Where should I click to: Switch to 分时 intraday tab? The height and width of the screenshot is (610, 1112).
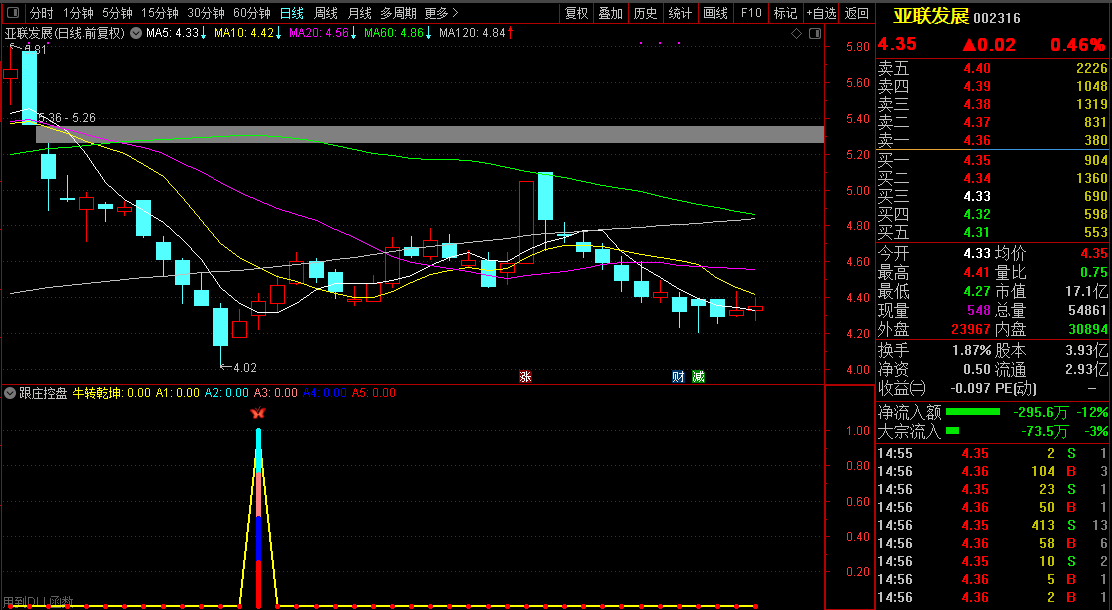tap(41, 13)
